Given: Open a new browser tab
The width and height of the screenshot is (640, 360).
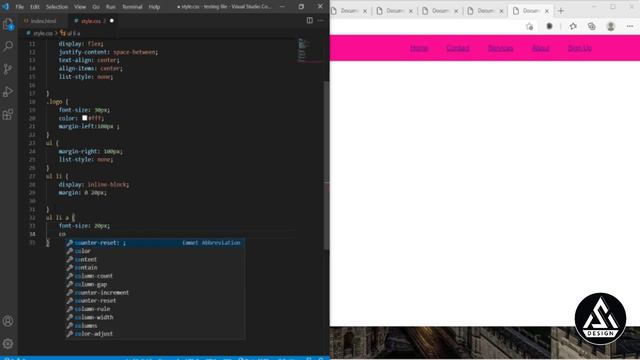Looking at the screenshot, I should click(561, 11).
